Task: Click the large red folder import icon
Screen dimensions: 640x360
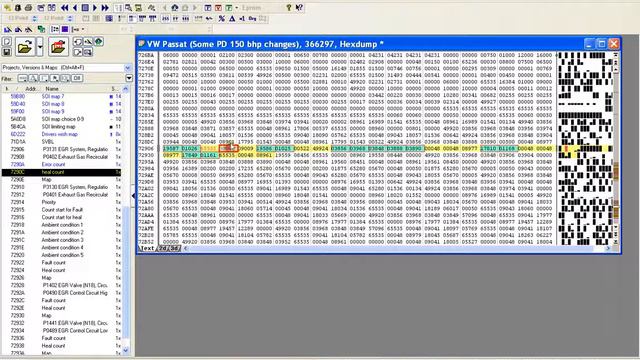Action: 58,47
